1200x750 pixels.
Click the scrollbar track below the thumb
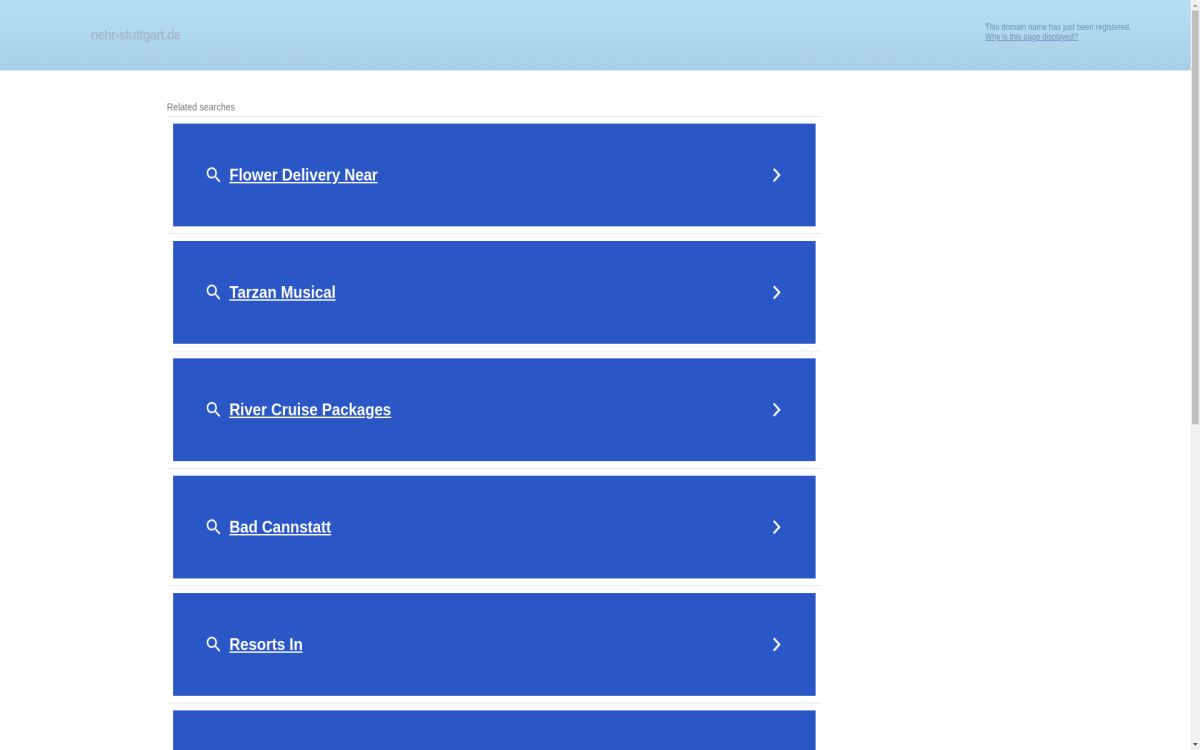(x=1195, y=590)
